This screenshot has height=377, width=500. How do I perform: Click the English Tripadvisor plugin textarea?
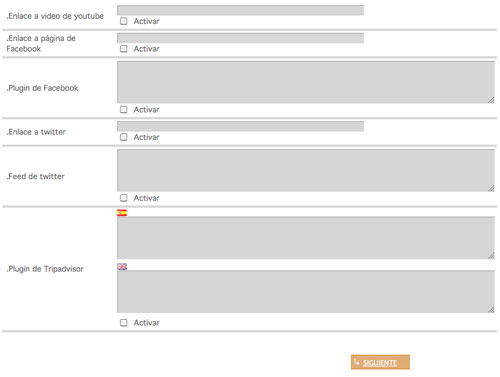306,291
